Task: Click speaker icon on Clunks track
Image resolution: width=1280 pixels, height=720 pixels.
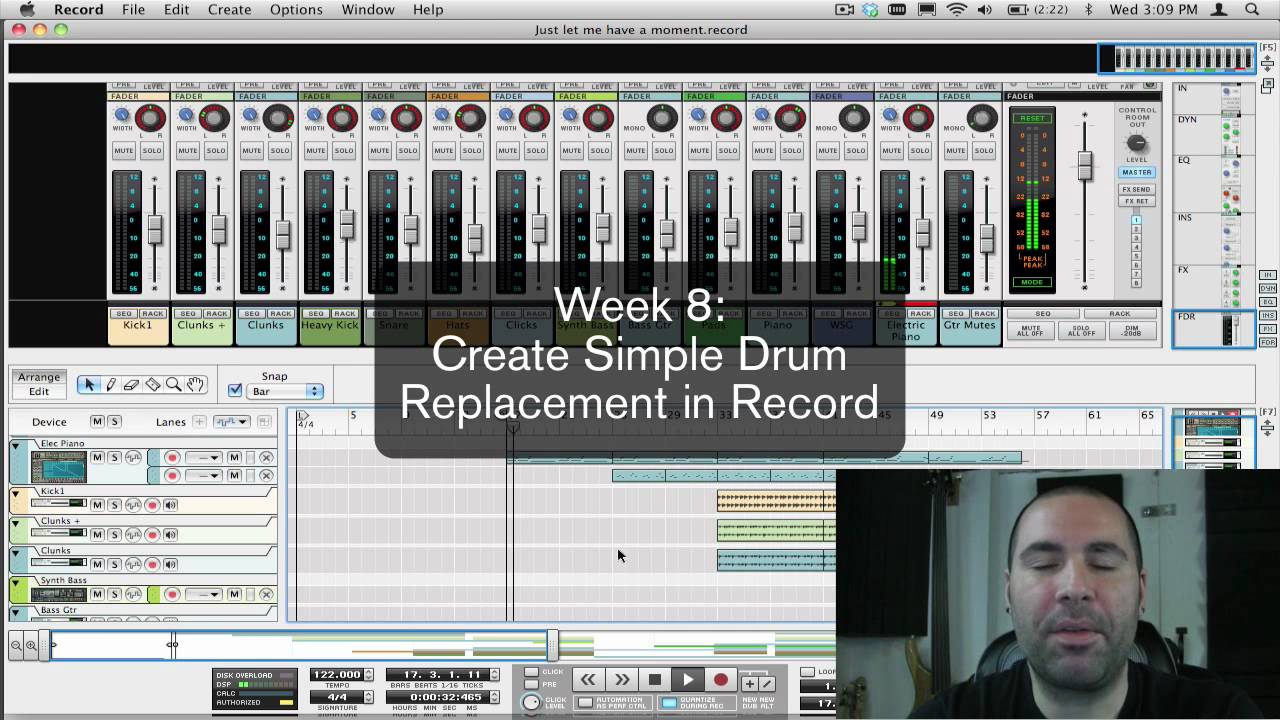Action: click(x=170, y=564)
